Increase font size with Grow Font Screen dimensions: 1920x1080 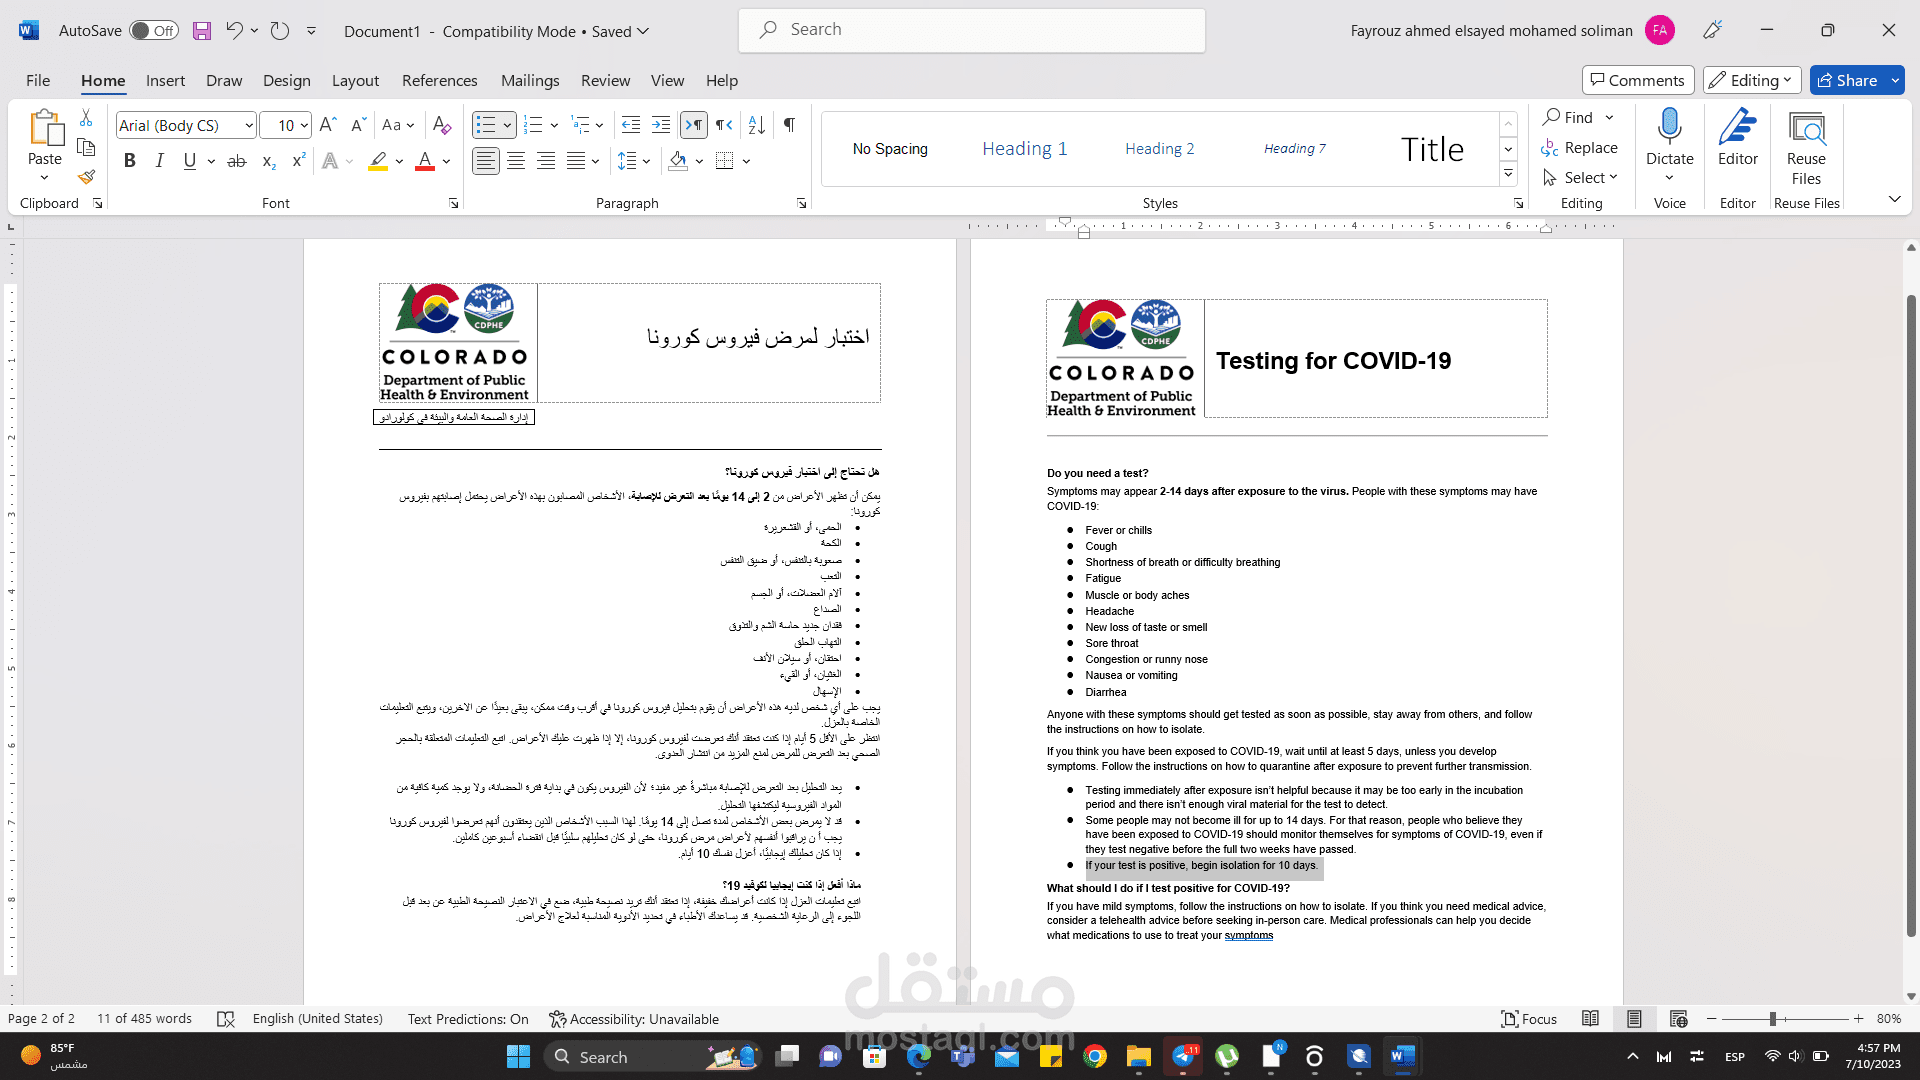tap(327, 125)
